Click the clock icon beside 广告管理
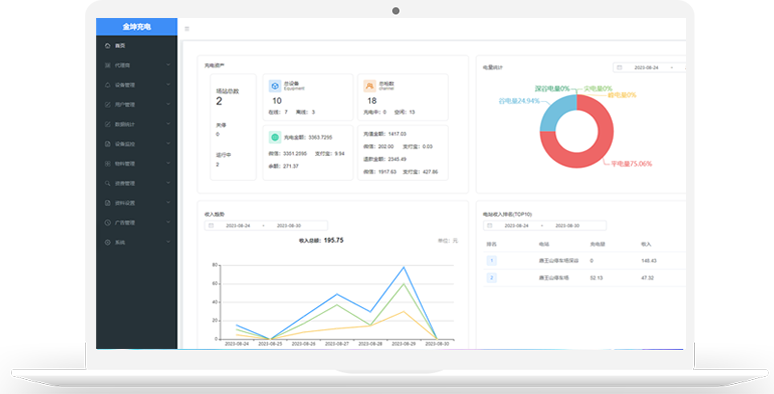 tap(108, 223)
